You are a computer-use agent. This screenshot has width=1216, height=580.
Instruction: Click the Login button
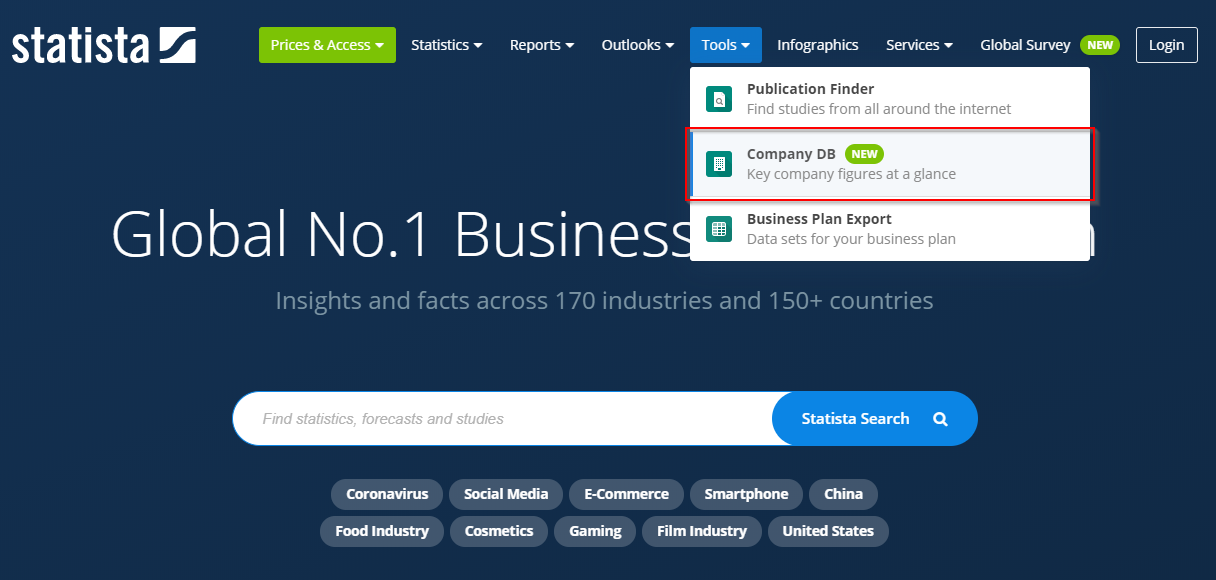pyautogui.click(x=1167, y=45)
